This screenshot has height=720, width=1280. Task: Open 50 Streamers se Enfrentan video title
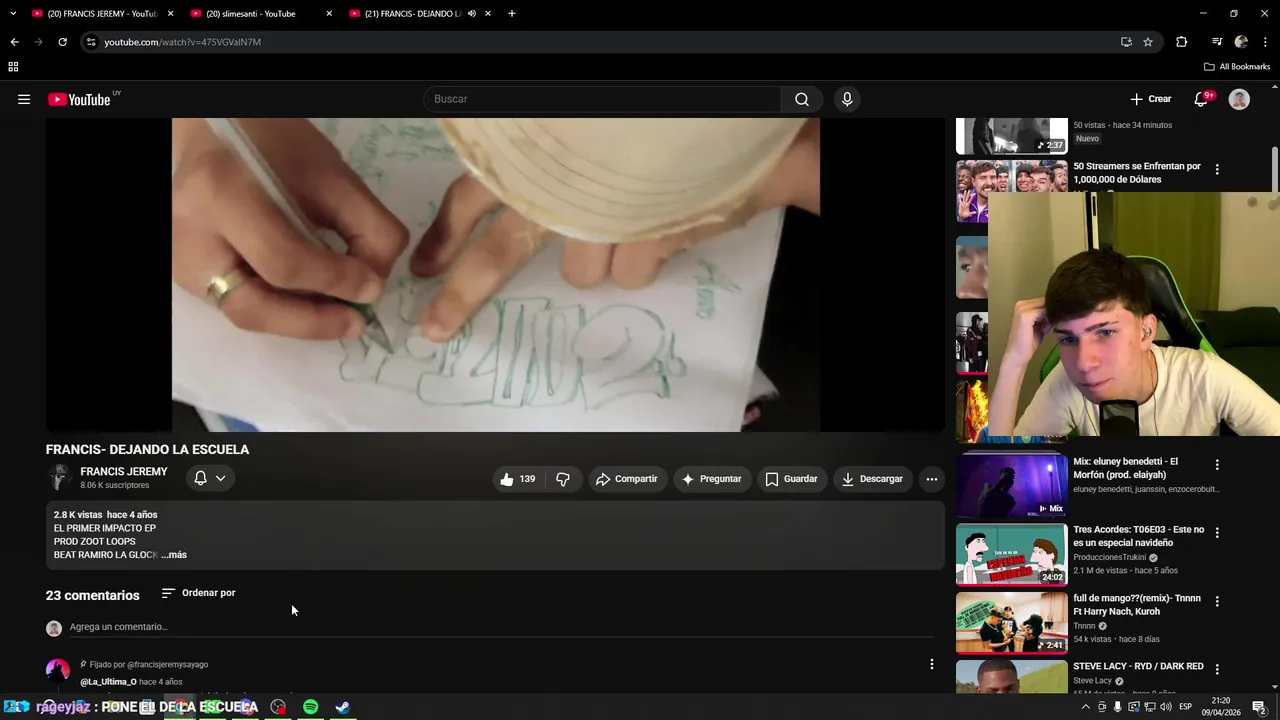point(1137,173)
